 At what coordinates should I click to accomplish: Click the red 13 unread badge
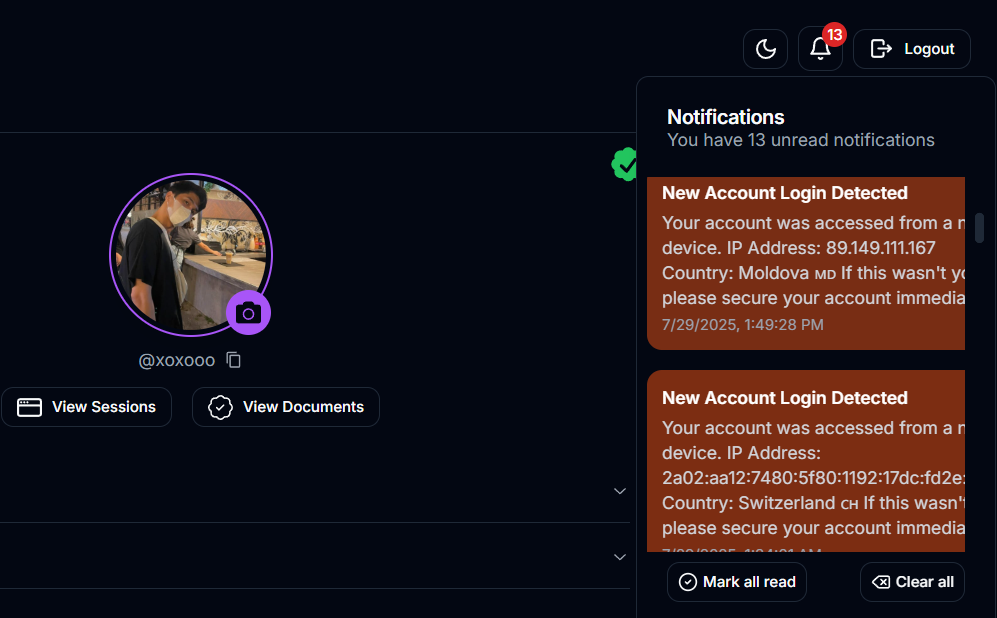(834, 35)
